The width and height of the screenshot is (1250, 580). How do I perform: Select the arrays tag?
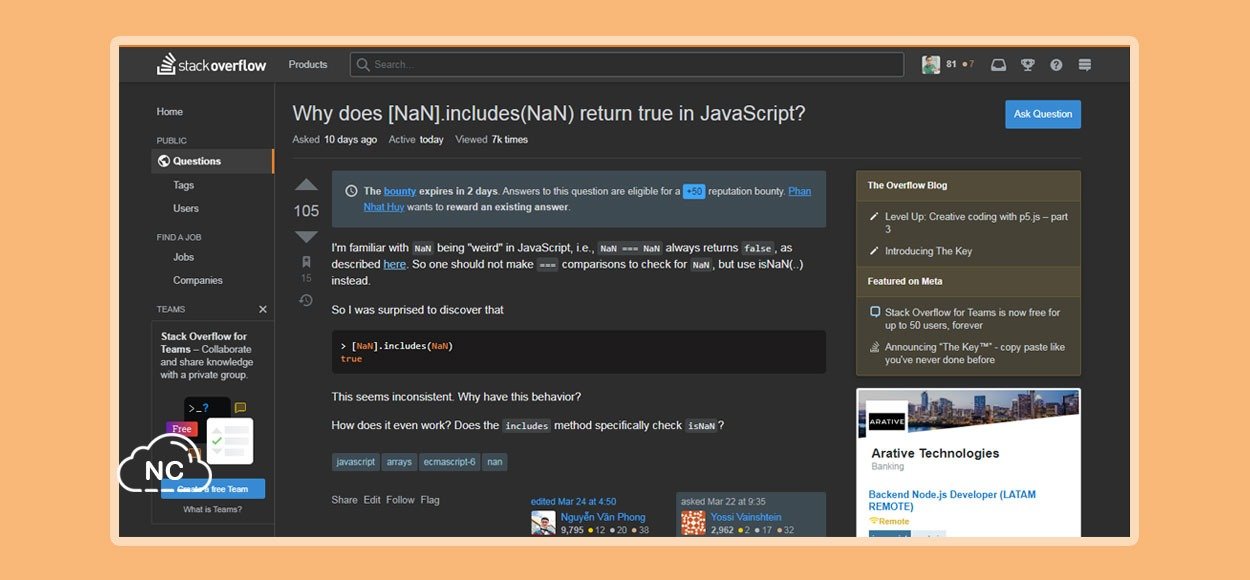(x=399, y=462)
